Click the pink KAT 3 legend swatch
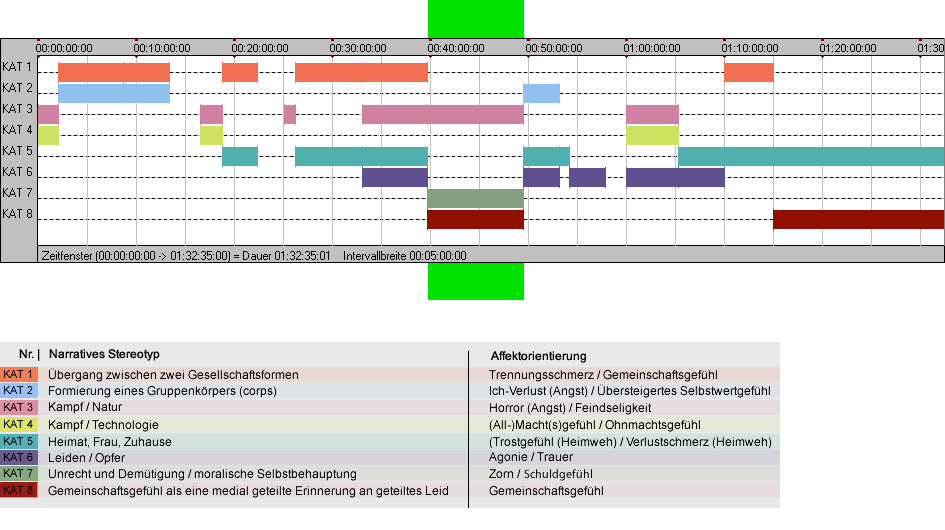The height and width of the screenshot is (530, 945). [x=19, y=407]
